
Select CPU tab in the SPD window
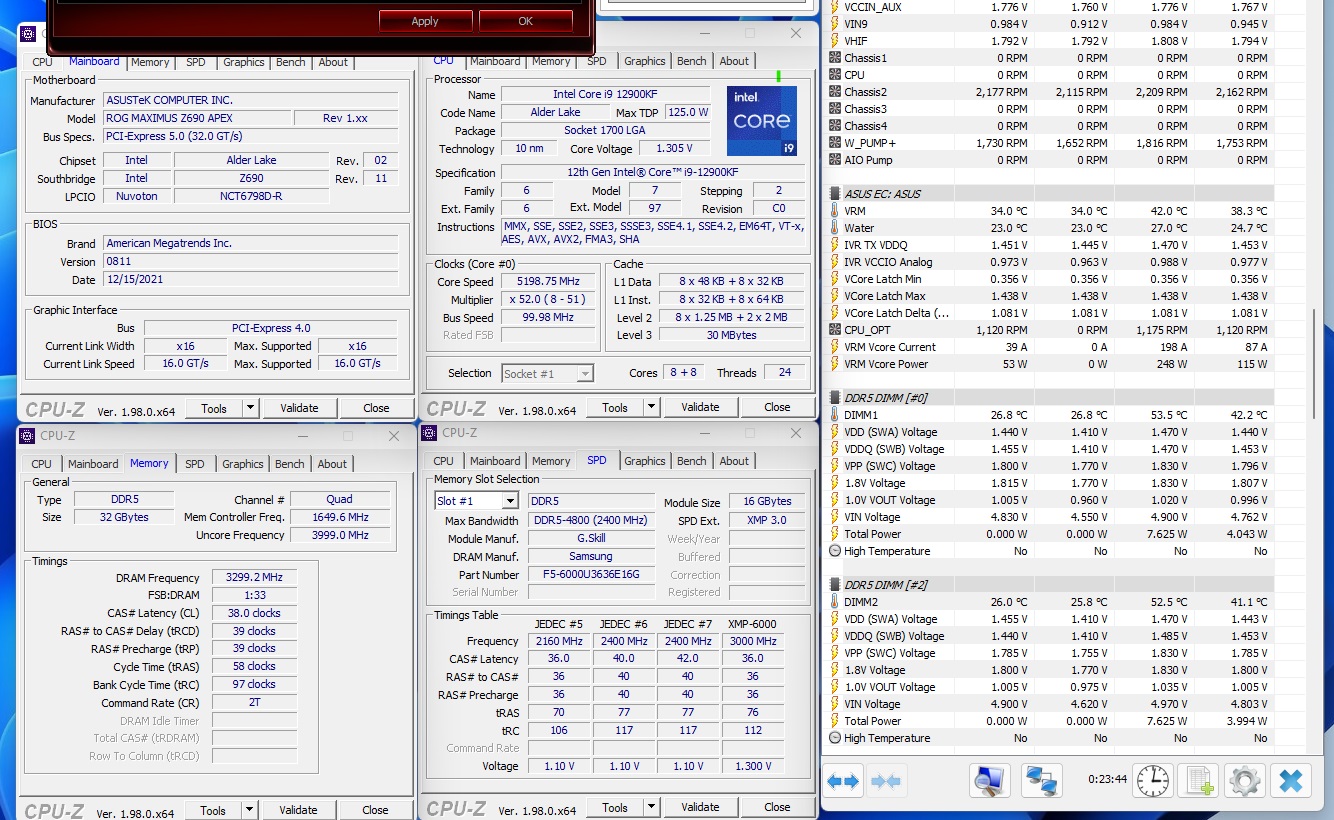(x=443, y=461)
